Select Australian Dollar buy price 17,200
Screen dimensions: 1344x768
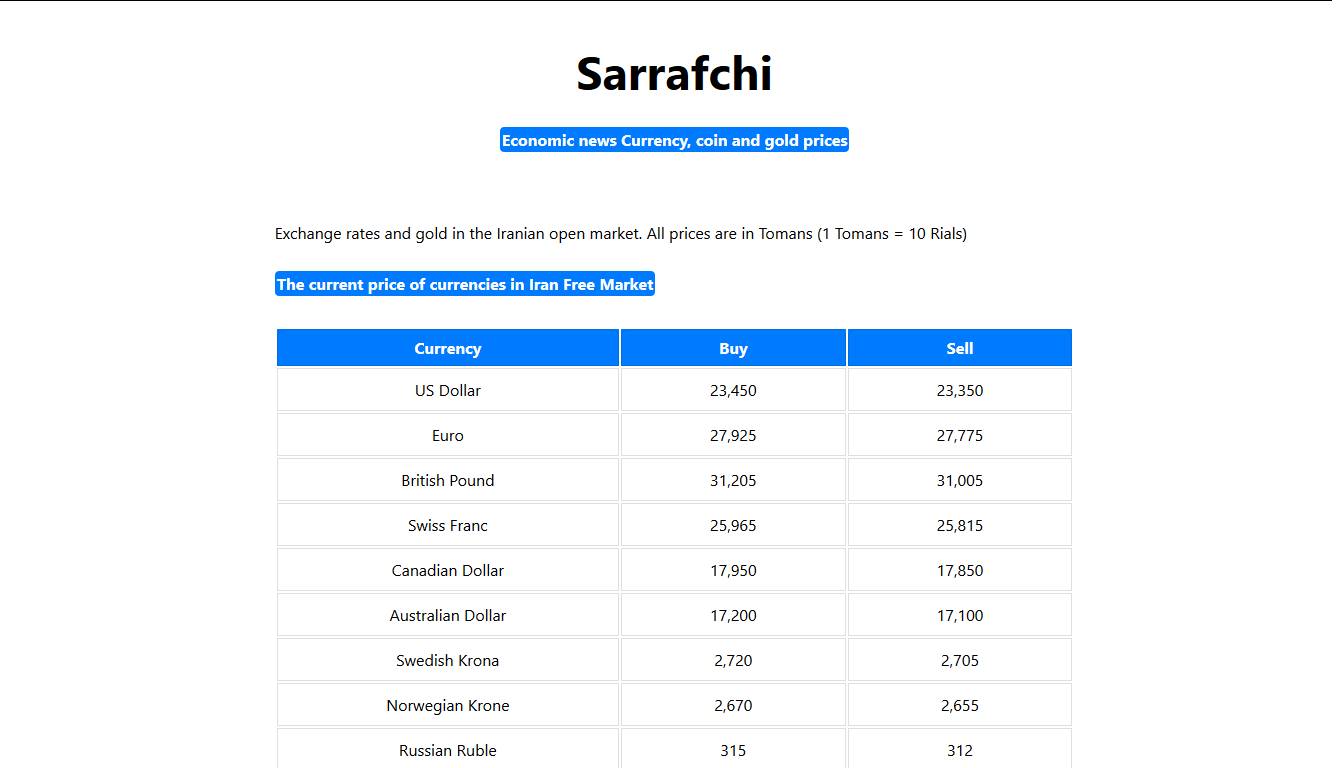[733, 615]
